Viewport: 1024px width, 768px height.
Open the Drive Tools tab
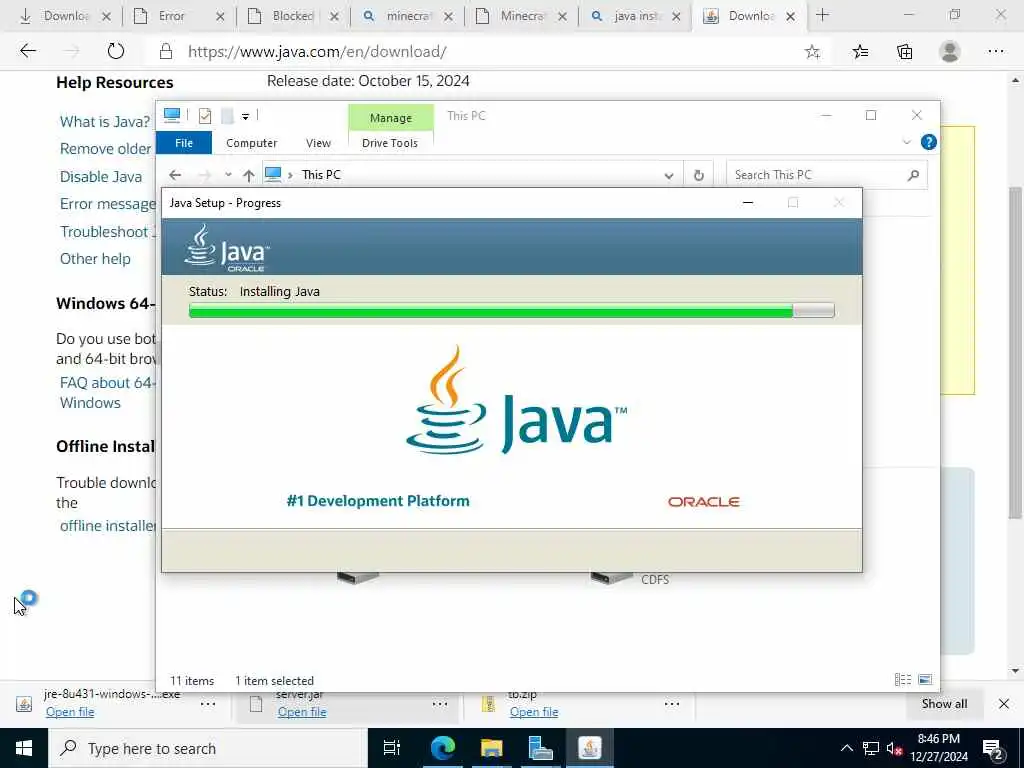390,143
